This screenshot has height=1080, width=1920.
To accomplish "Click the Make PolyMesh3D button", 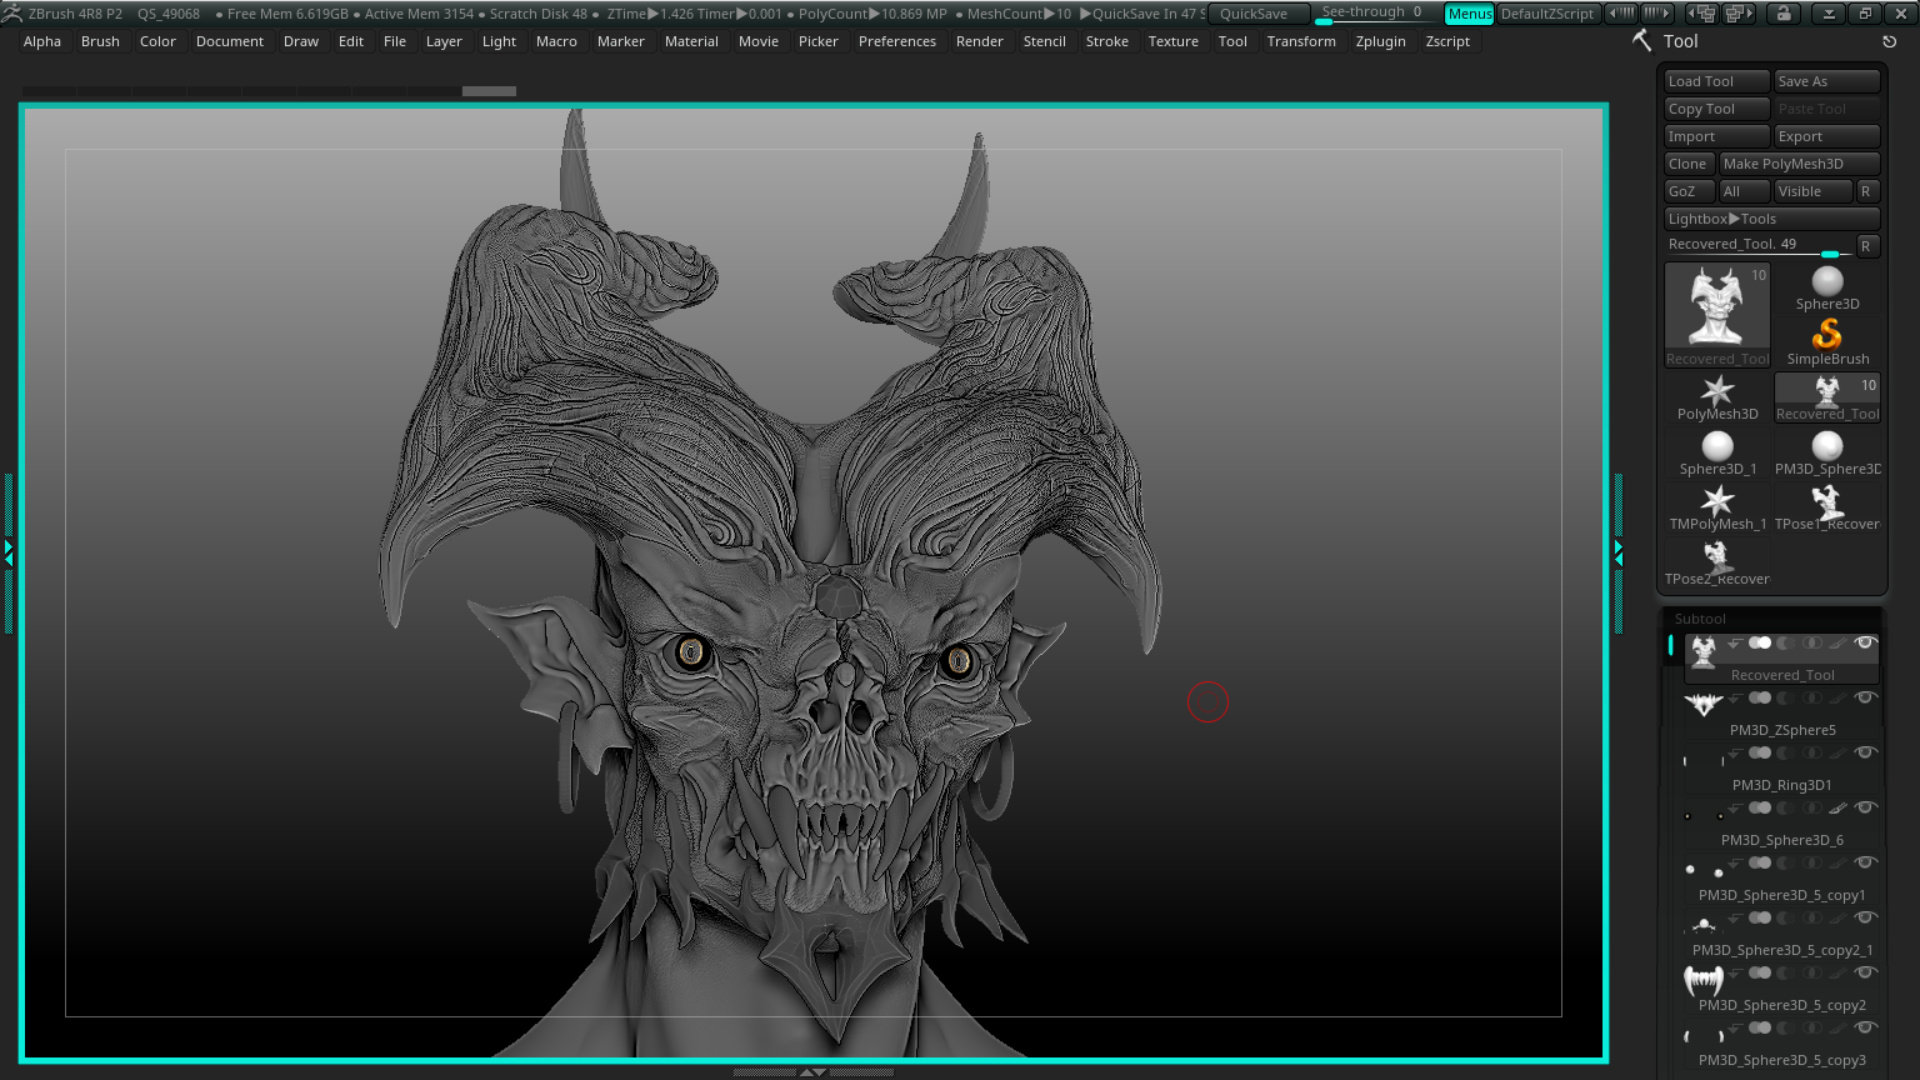I will click(x=1799, y=164).
